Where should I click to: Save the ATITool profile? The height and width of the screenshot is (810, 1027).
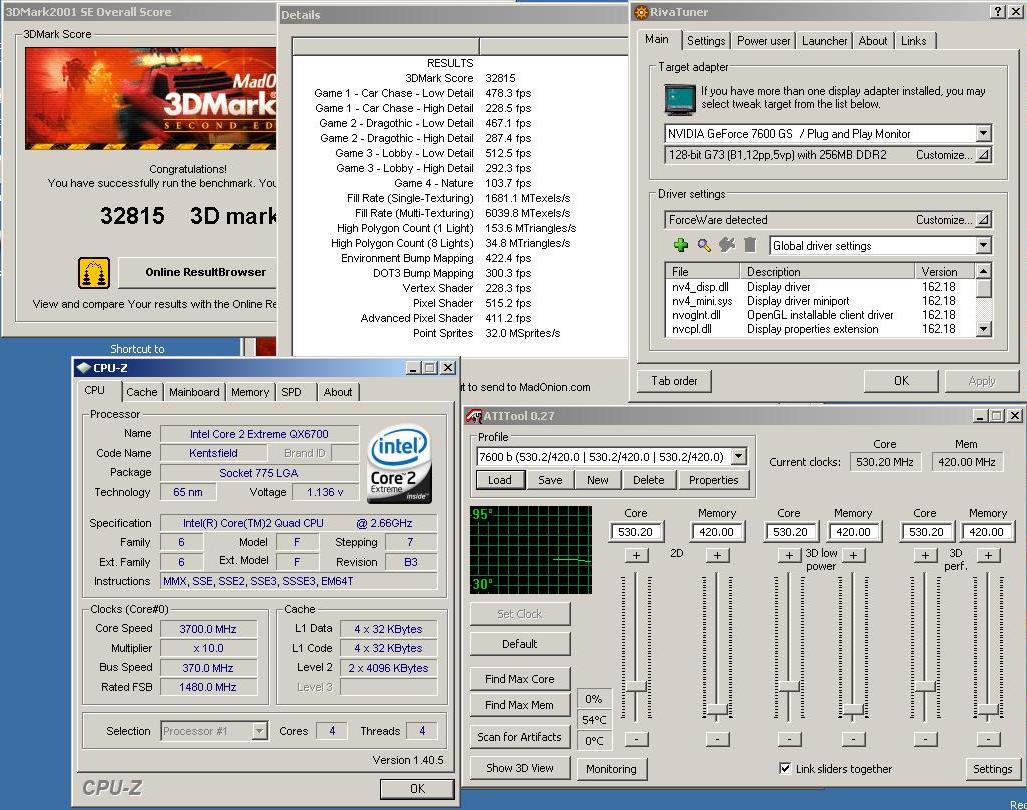click(x=550, y=480)
